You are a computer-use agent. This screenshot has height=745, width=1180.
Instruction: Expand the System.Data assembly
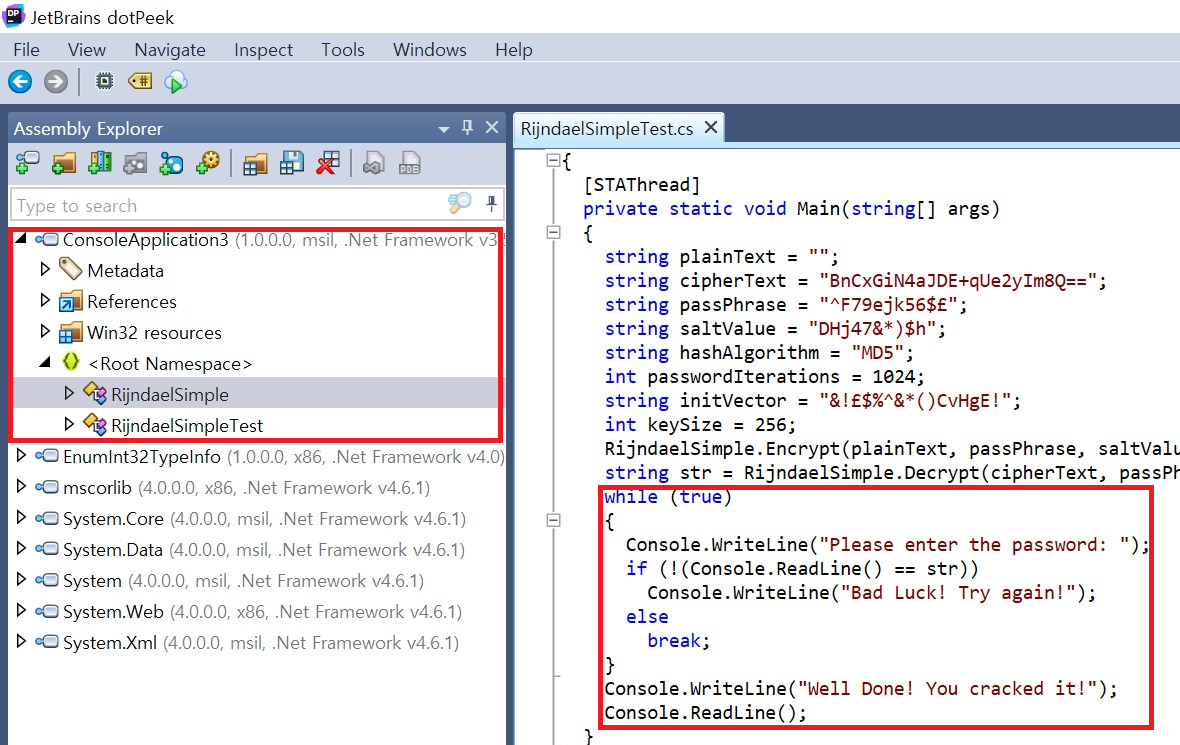21,549
